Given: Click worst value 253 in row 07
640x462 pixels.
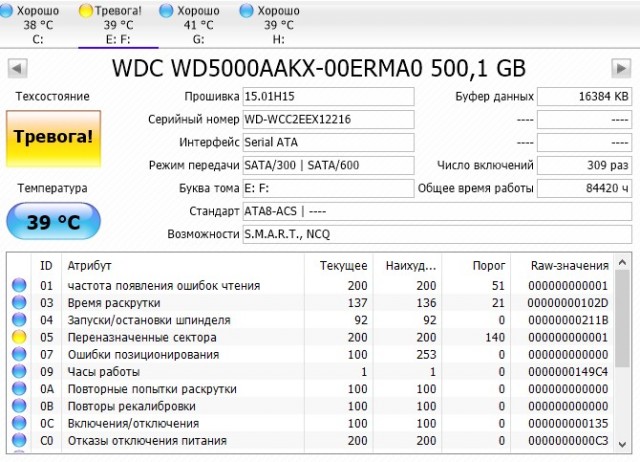Looking at the screenshot, I should tap(426, 355).
